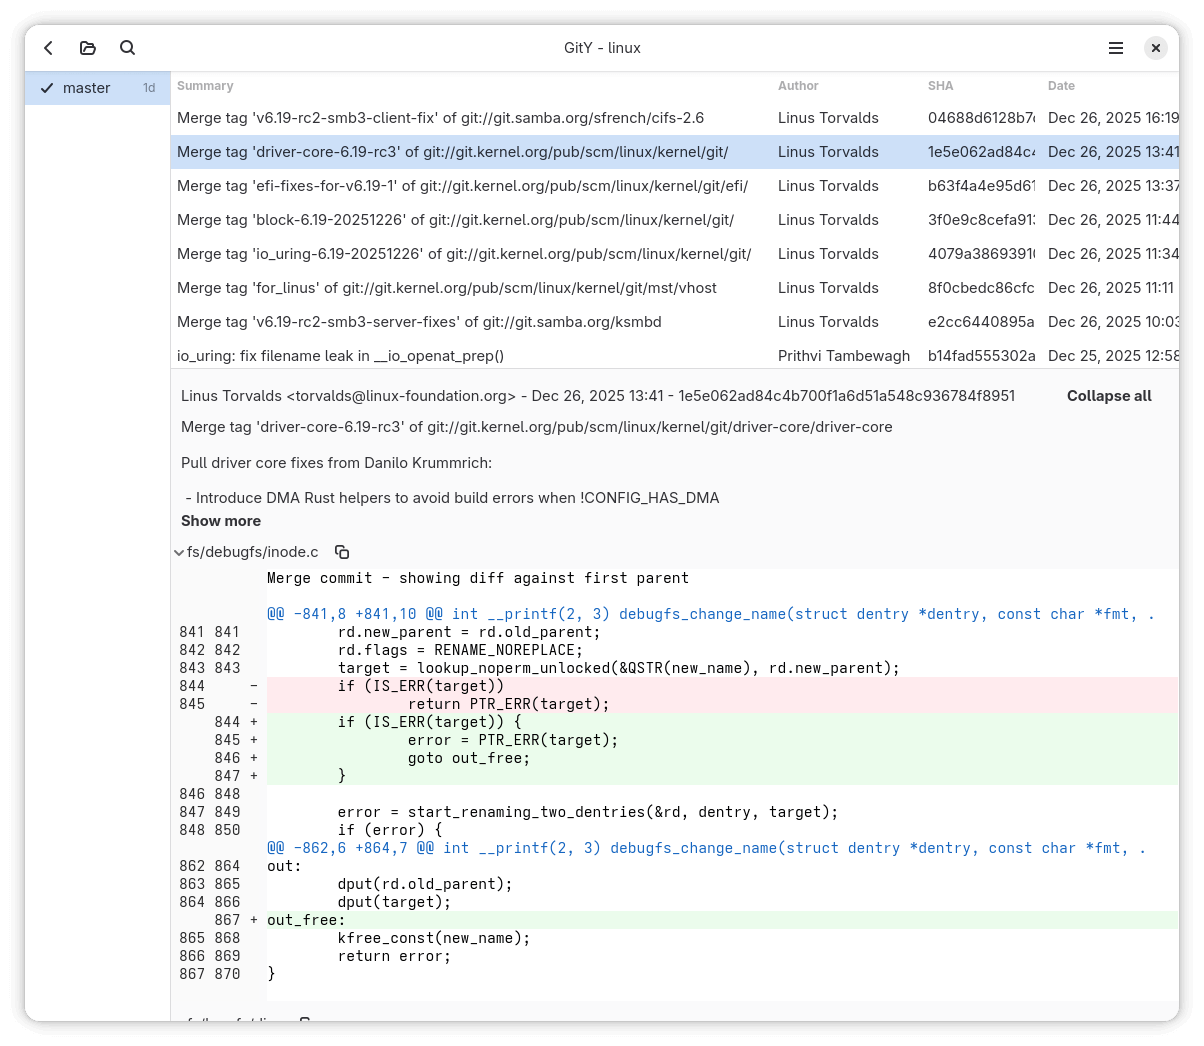
Task: Click Collapse all diffs
Action: pos(1108,396)
